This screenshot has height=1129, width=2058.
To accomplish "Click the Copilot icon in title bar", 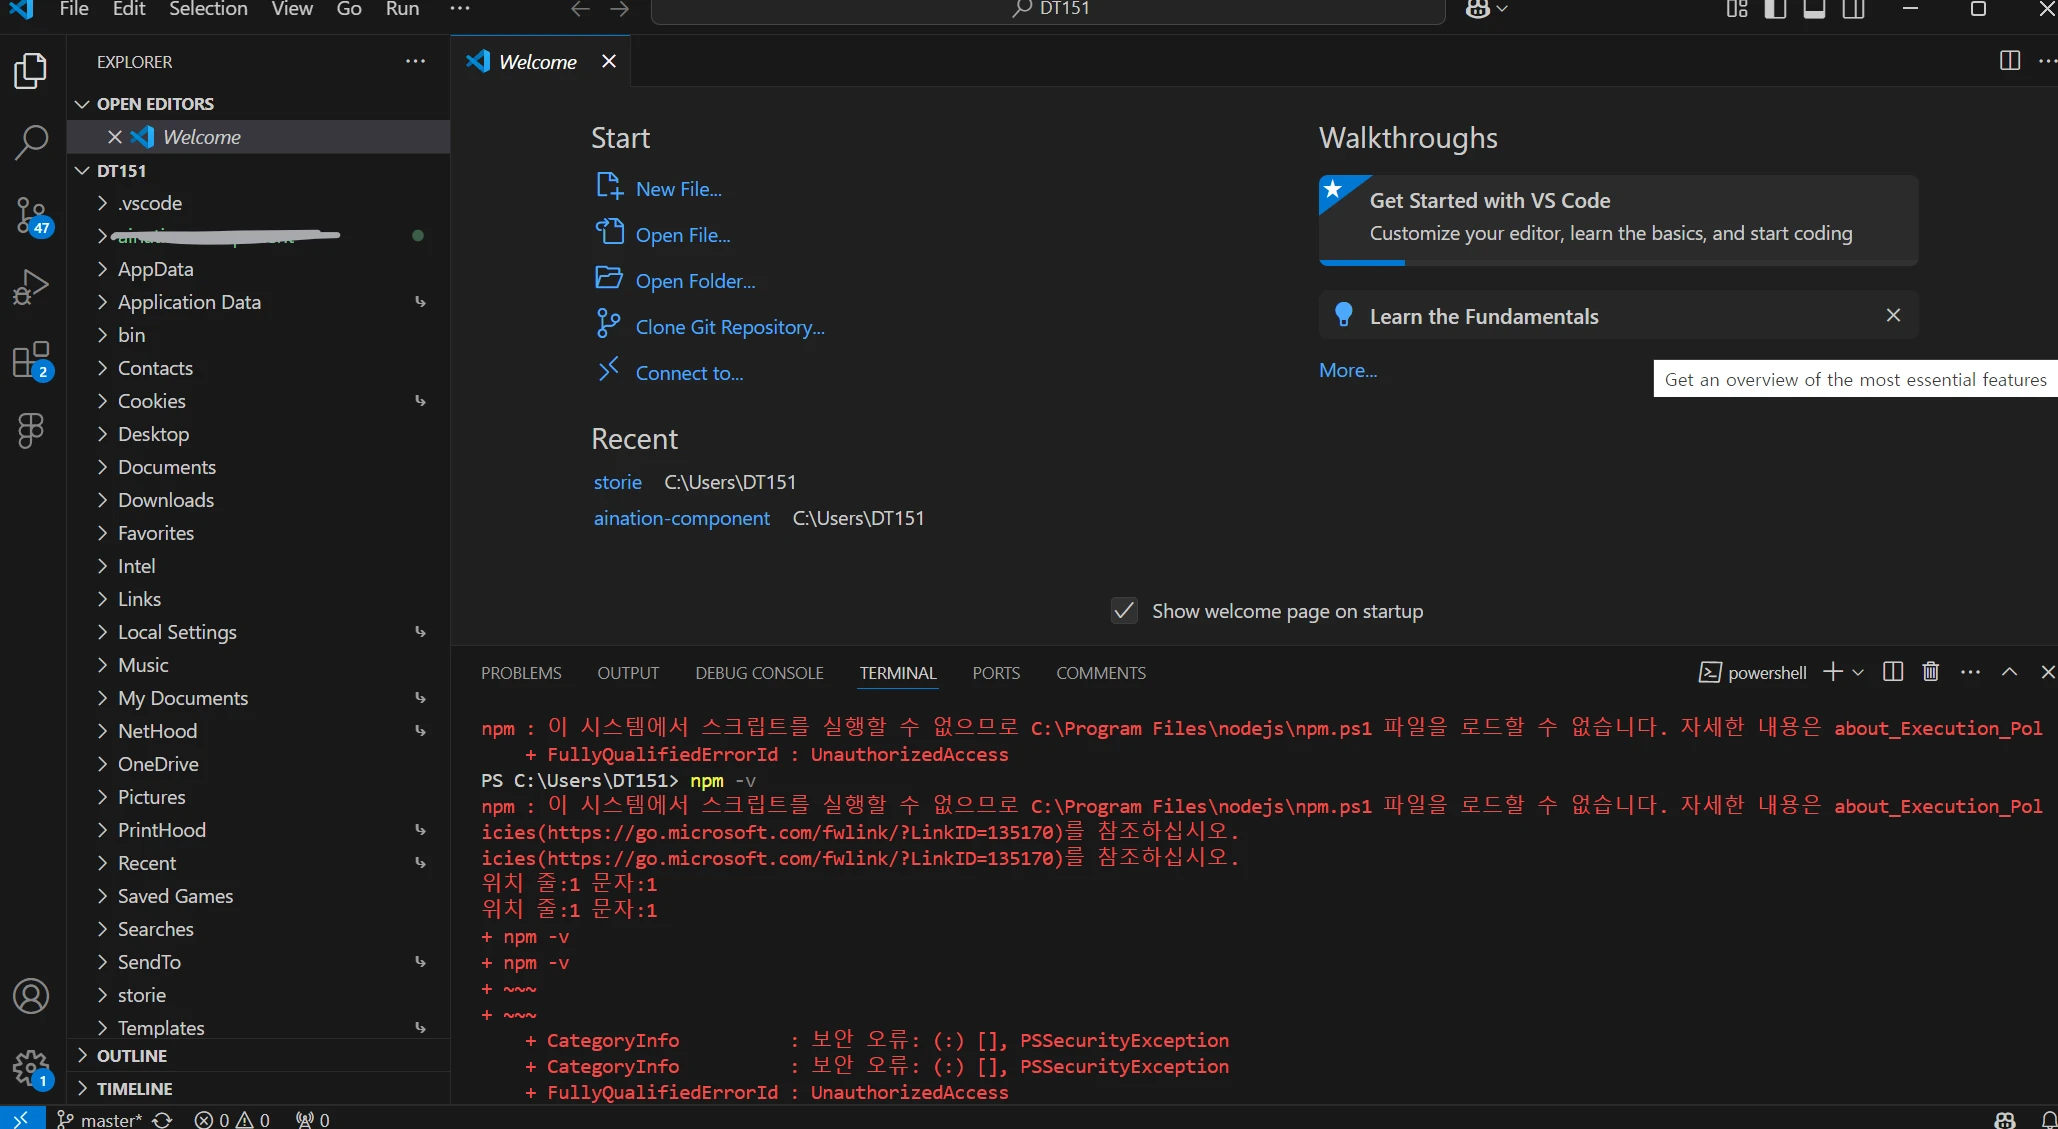I will 1477,9.
